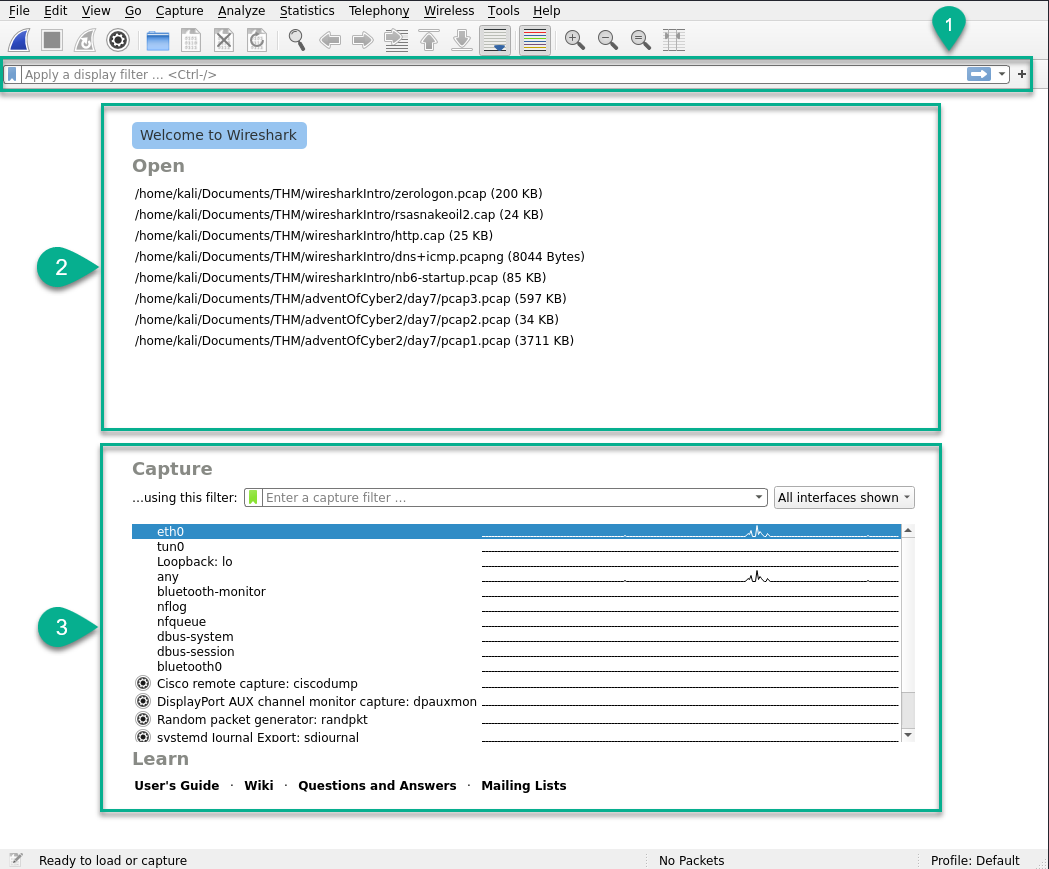Image resolution: width=1049 pixels, height=869 pixels.
Task: Click the resize columns icon
Action: pyautogui.click(x=674, y=40)
